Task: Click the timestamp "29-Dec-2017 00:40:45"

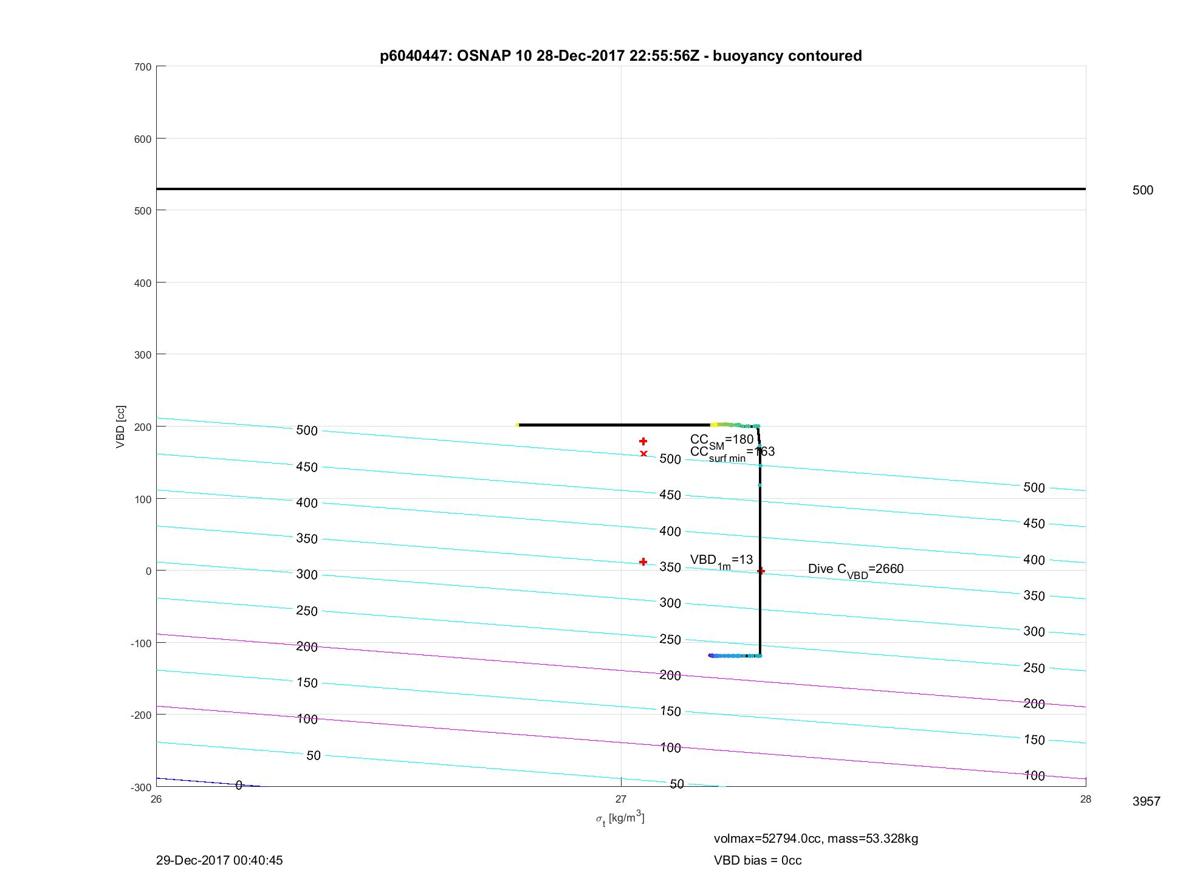Action: pyautogui.click(x=219, y=860)
